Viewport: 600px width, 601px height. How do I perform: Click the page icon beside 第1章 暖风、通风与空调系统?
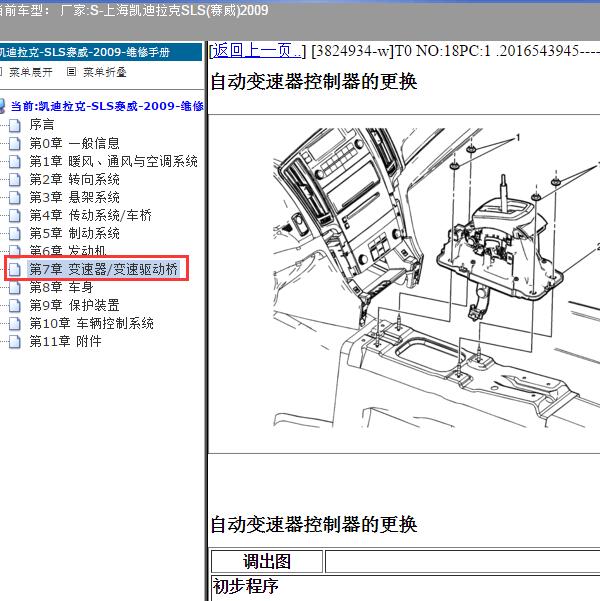coord(15,161)
